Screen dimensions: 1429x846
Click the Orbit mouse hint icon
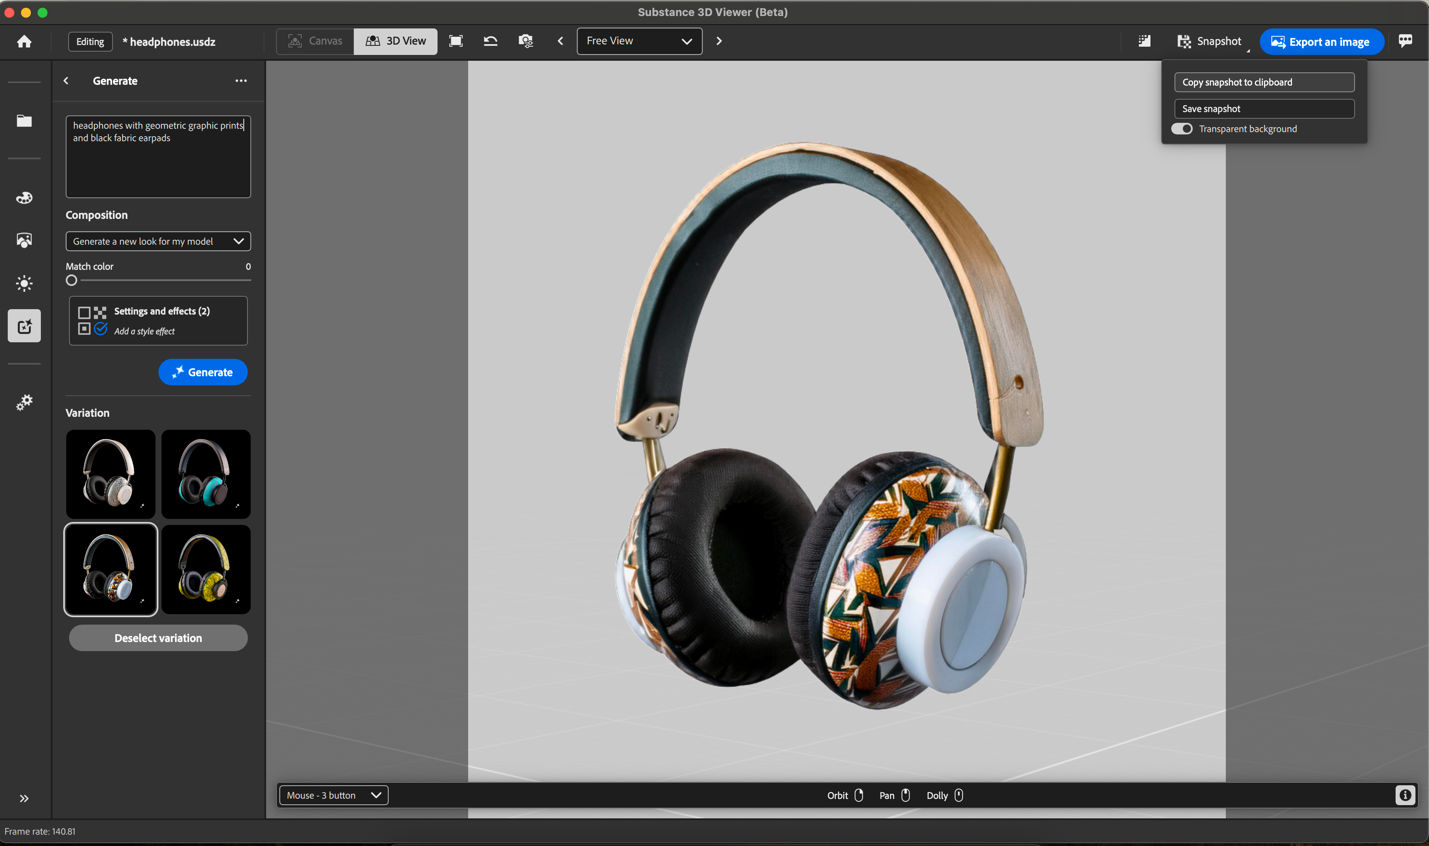click(x=859, y=795)
